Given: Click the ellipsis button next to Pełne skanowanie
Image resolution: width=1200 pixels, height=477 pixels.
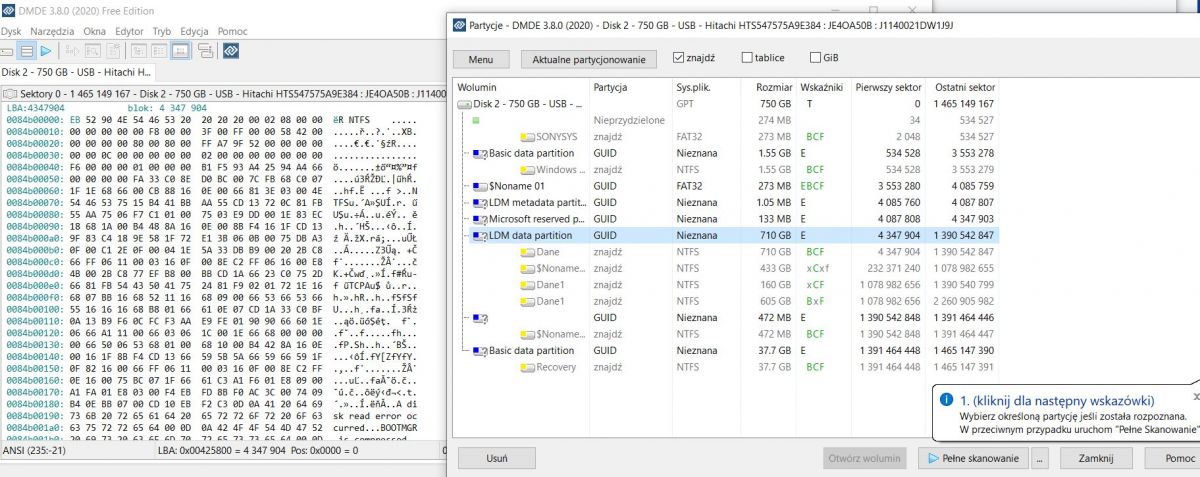Looking at the screenshot, I should 1040,459.
